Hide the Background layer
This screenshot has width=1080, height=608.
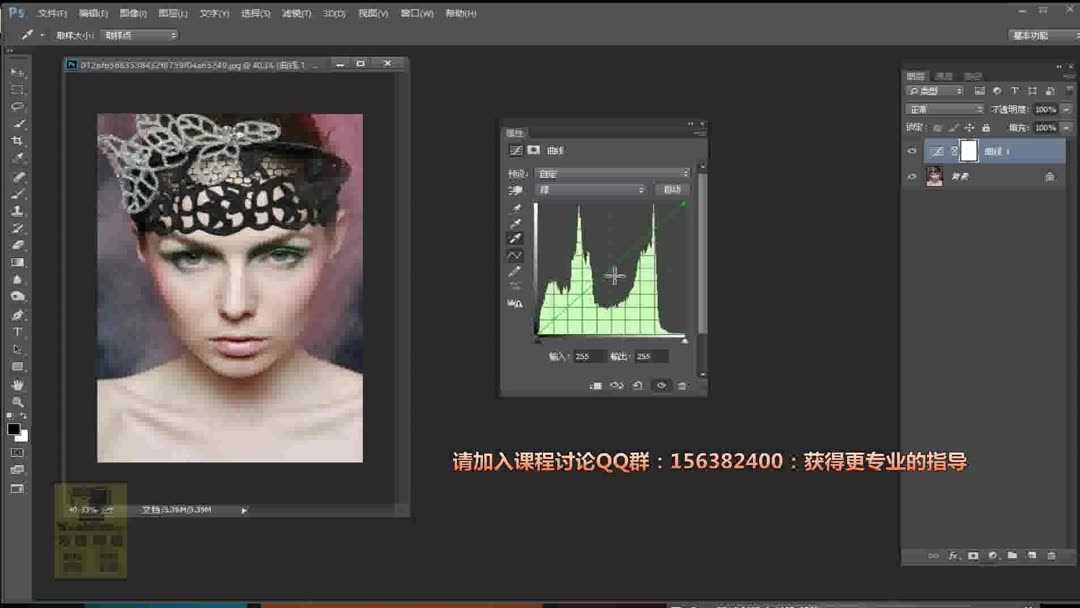coord(911,177)
